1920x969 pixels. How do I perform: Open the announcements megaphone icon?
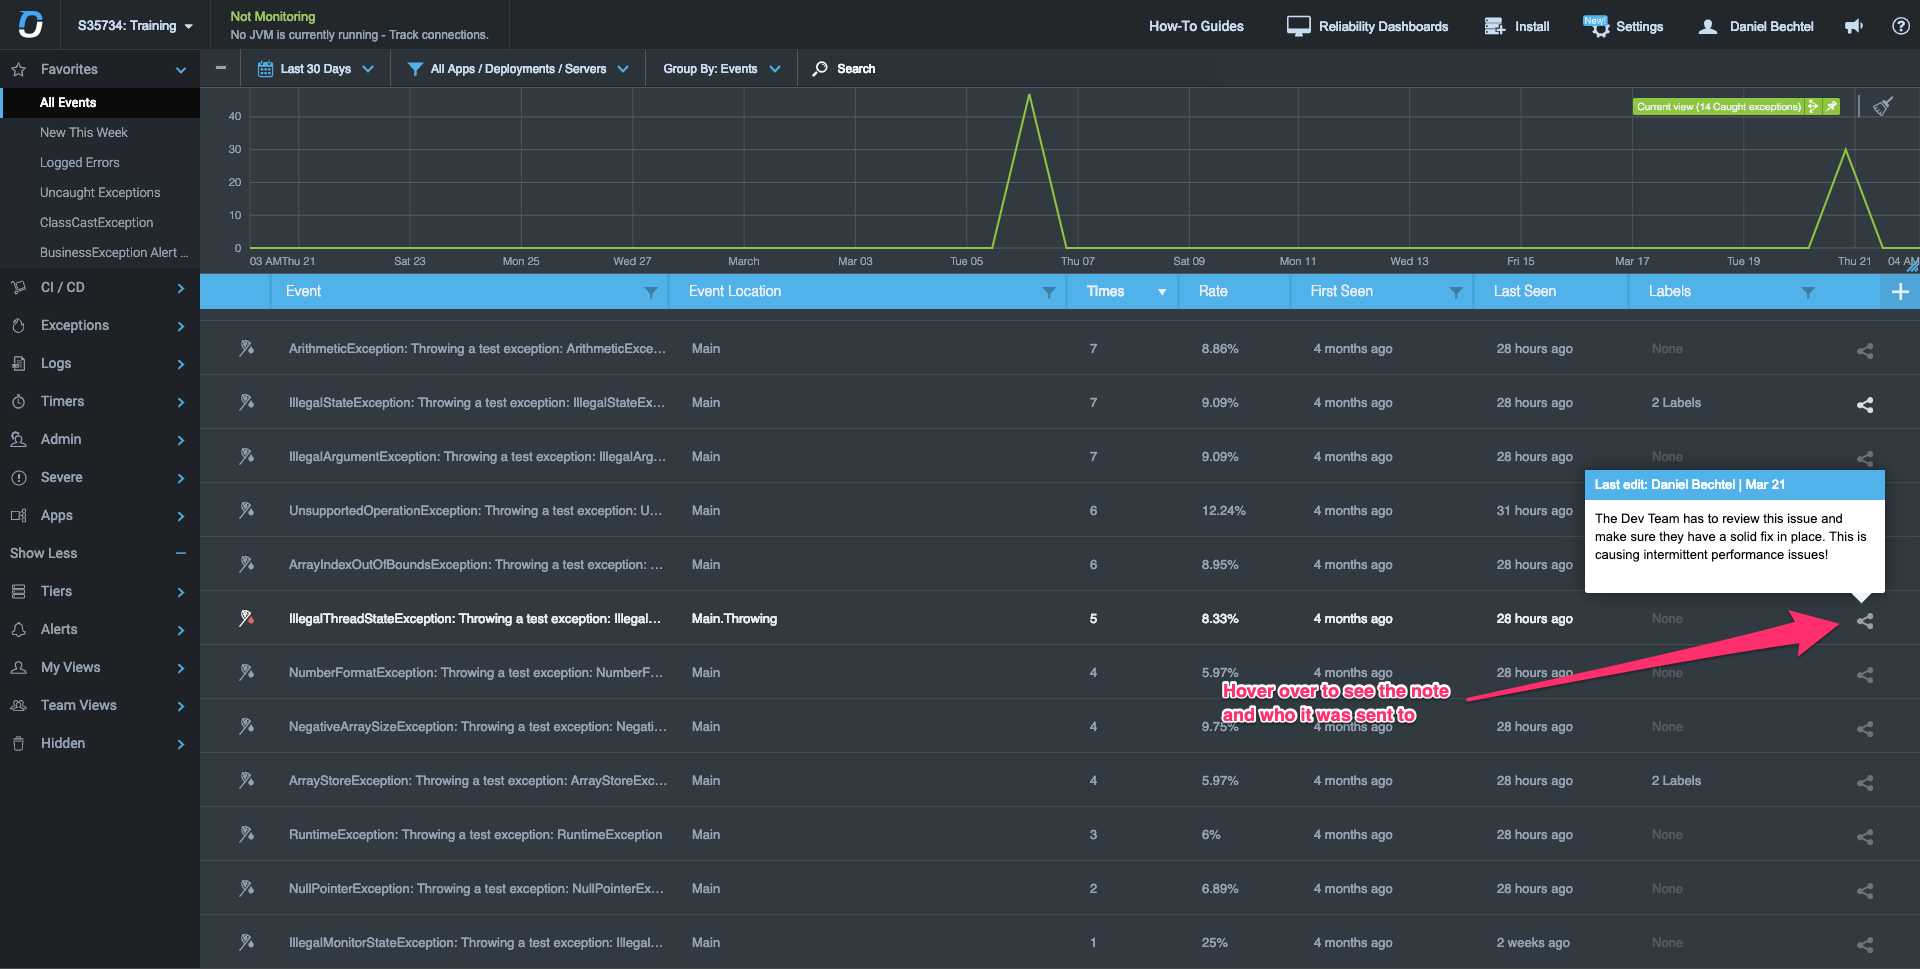tap(1854, 26)
